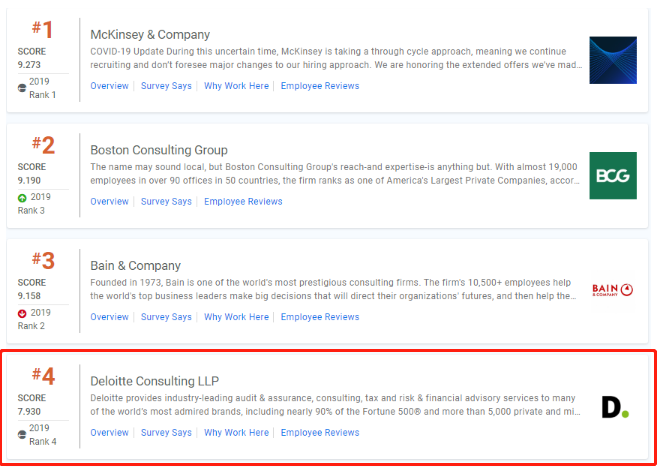Open Deloitte Consulting LLP title
Screen dimensions: 658x467
[x=154, y=381]
